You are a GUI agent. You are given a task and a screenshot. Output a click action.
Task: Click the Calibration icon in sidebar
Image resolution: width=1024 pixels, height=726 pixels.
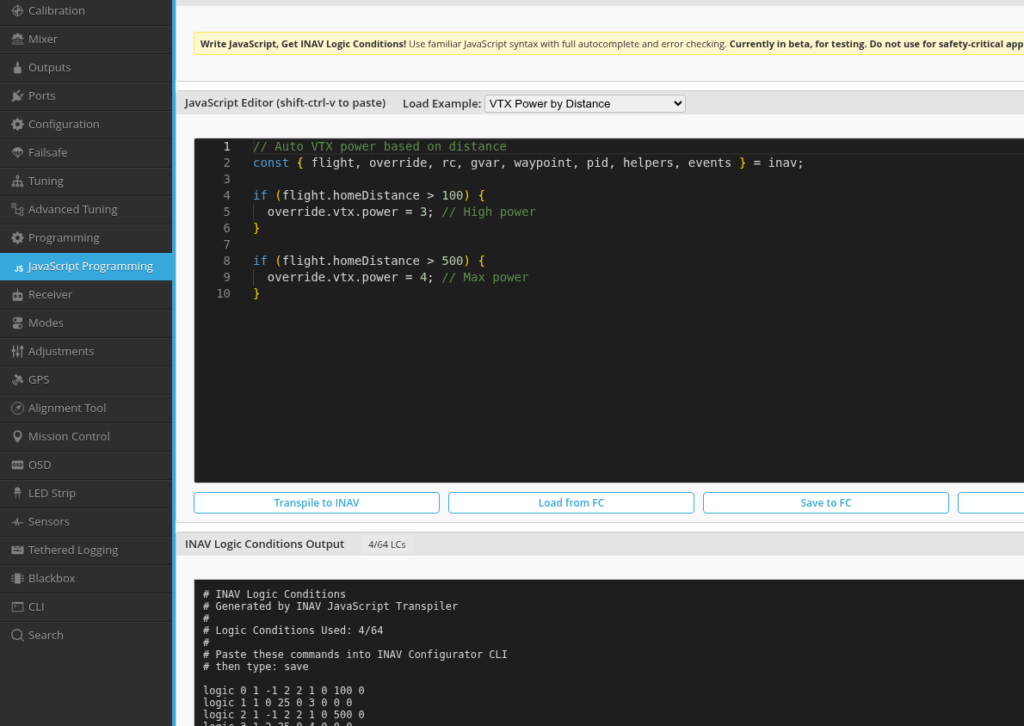click(18, 11)
